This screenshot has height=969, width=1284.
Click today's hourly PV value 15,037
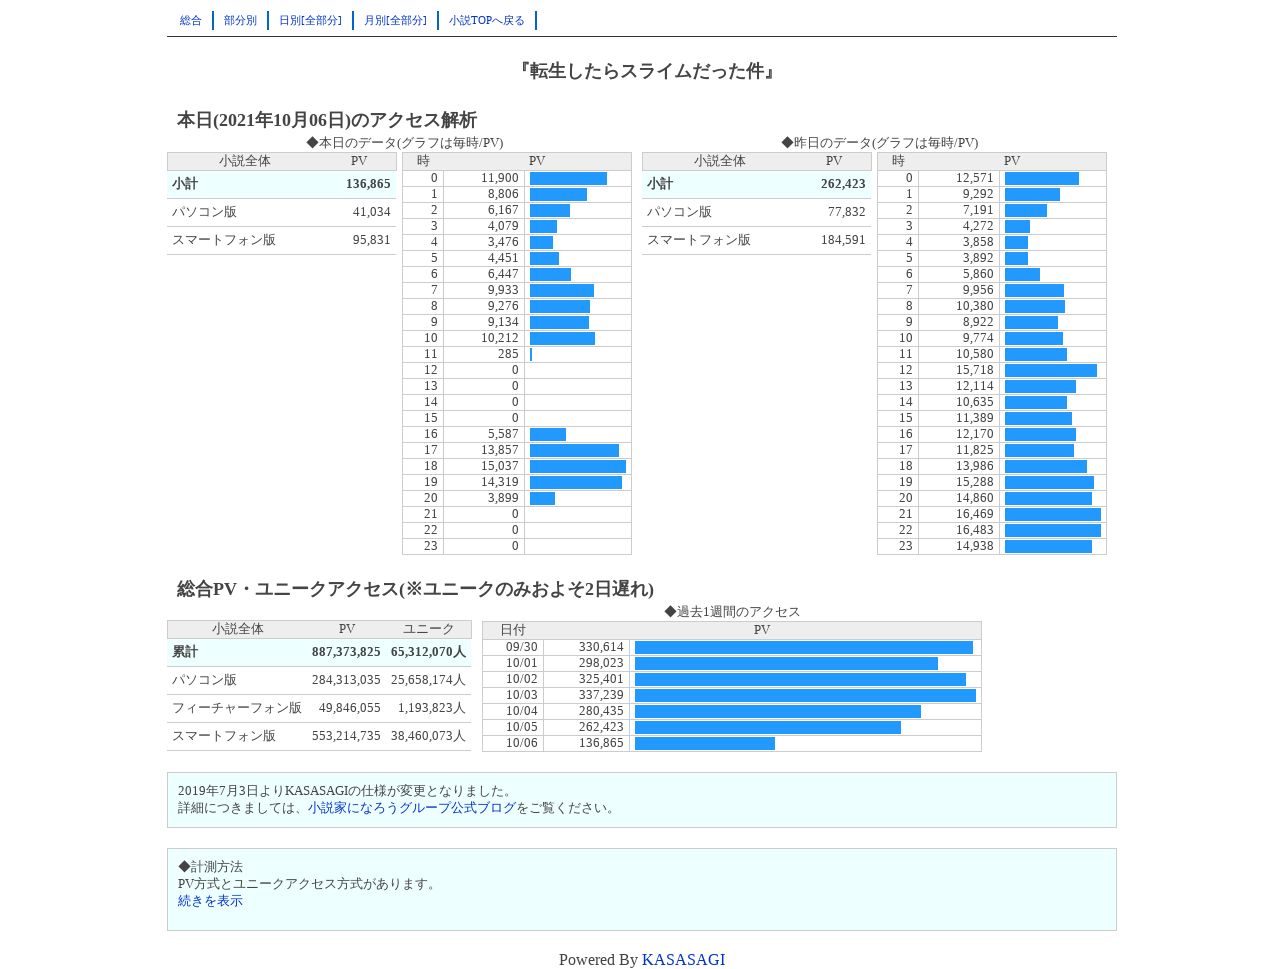point(499,466)
